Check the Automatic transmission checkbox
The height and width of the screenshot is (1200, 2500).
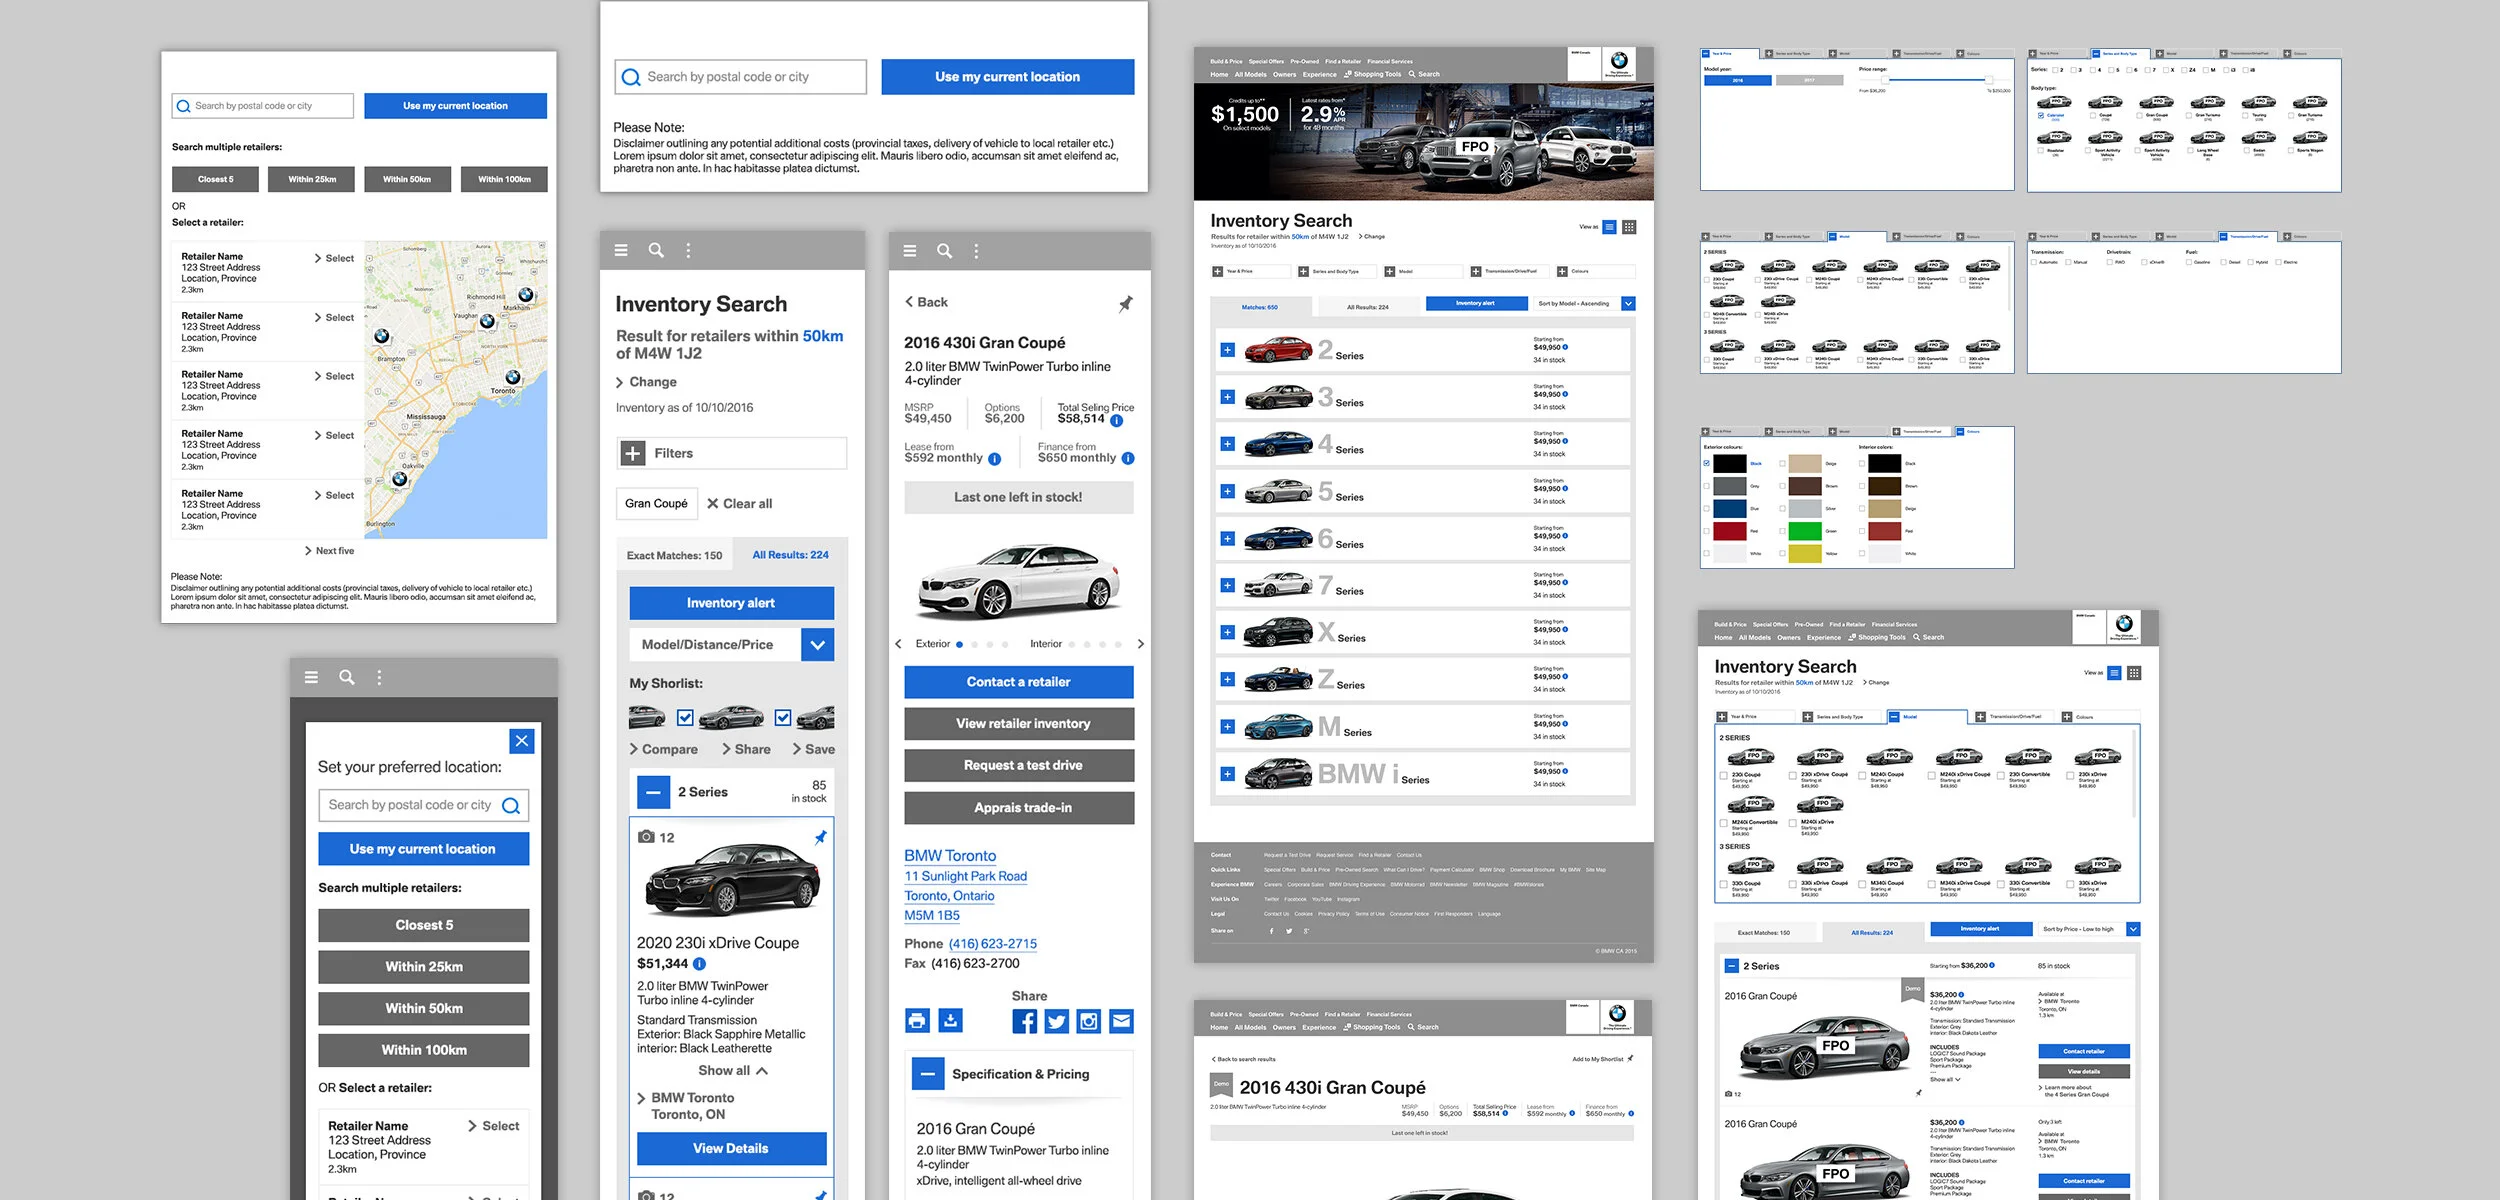[2034, 262]
